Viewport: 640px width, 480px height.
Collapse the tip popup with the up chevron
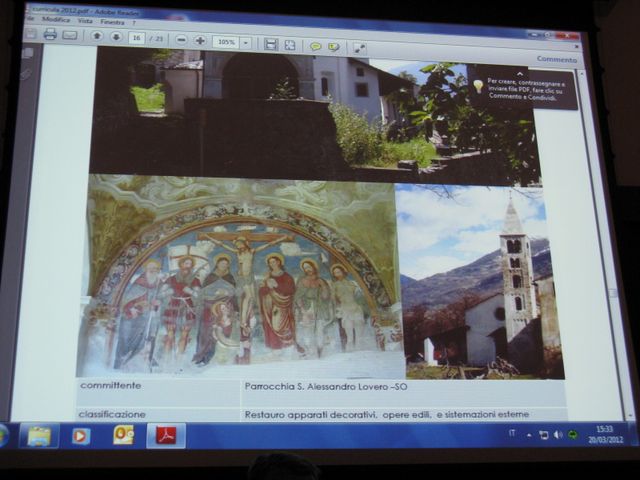click(x=520, y=74)
